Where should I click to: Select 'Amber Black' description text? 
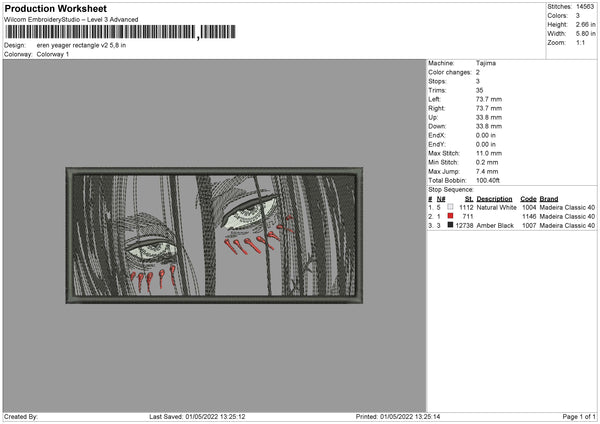pyautogui.click(x=495, y=226)
